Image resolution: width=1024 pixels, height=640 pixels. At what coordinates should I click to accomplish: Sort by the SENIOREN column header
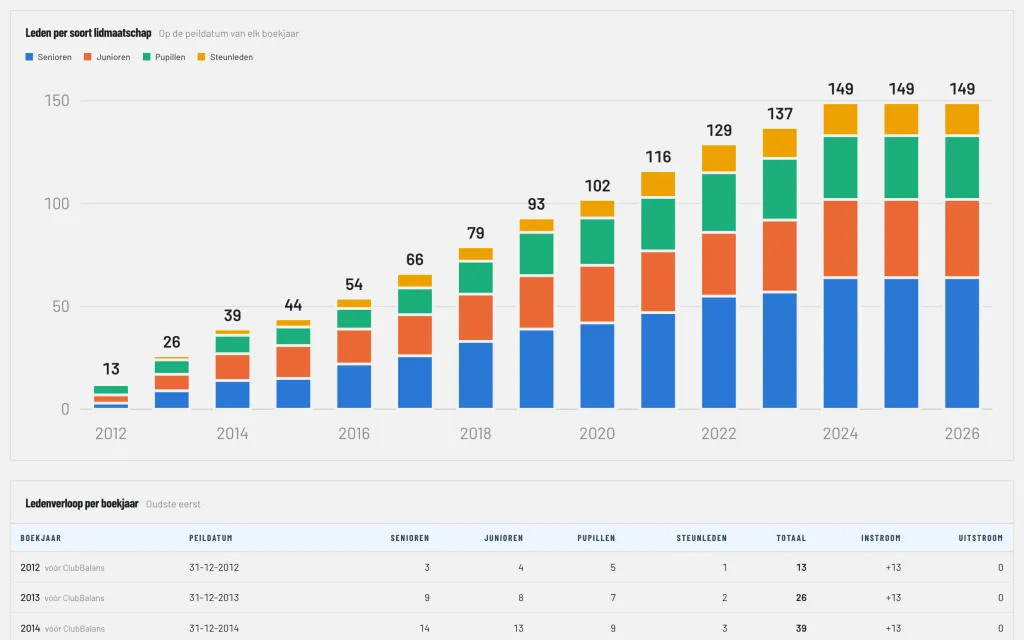pos(410,538)
